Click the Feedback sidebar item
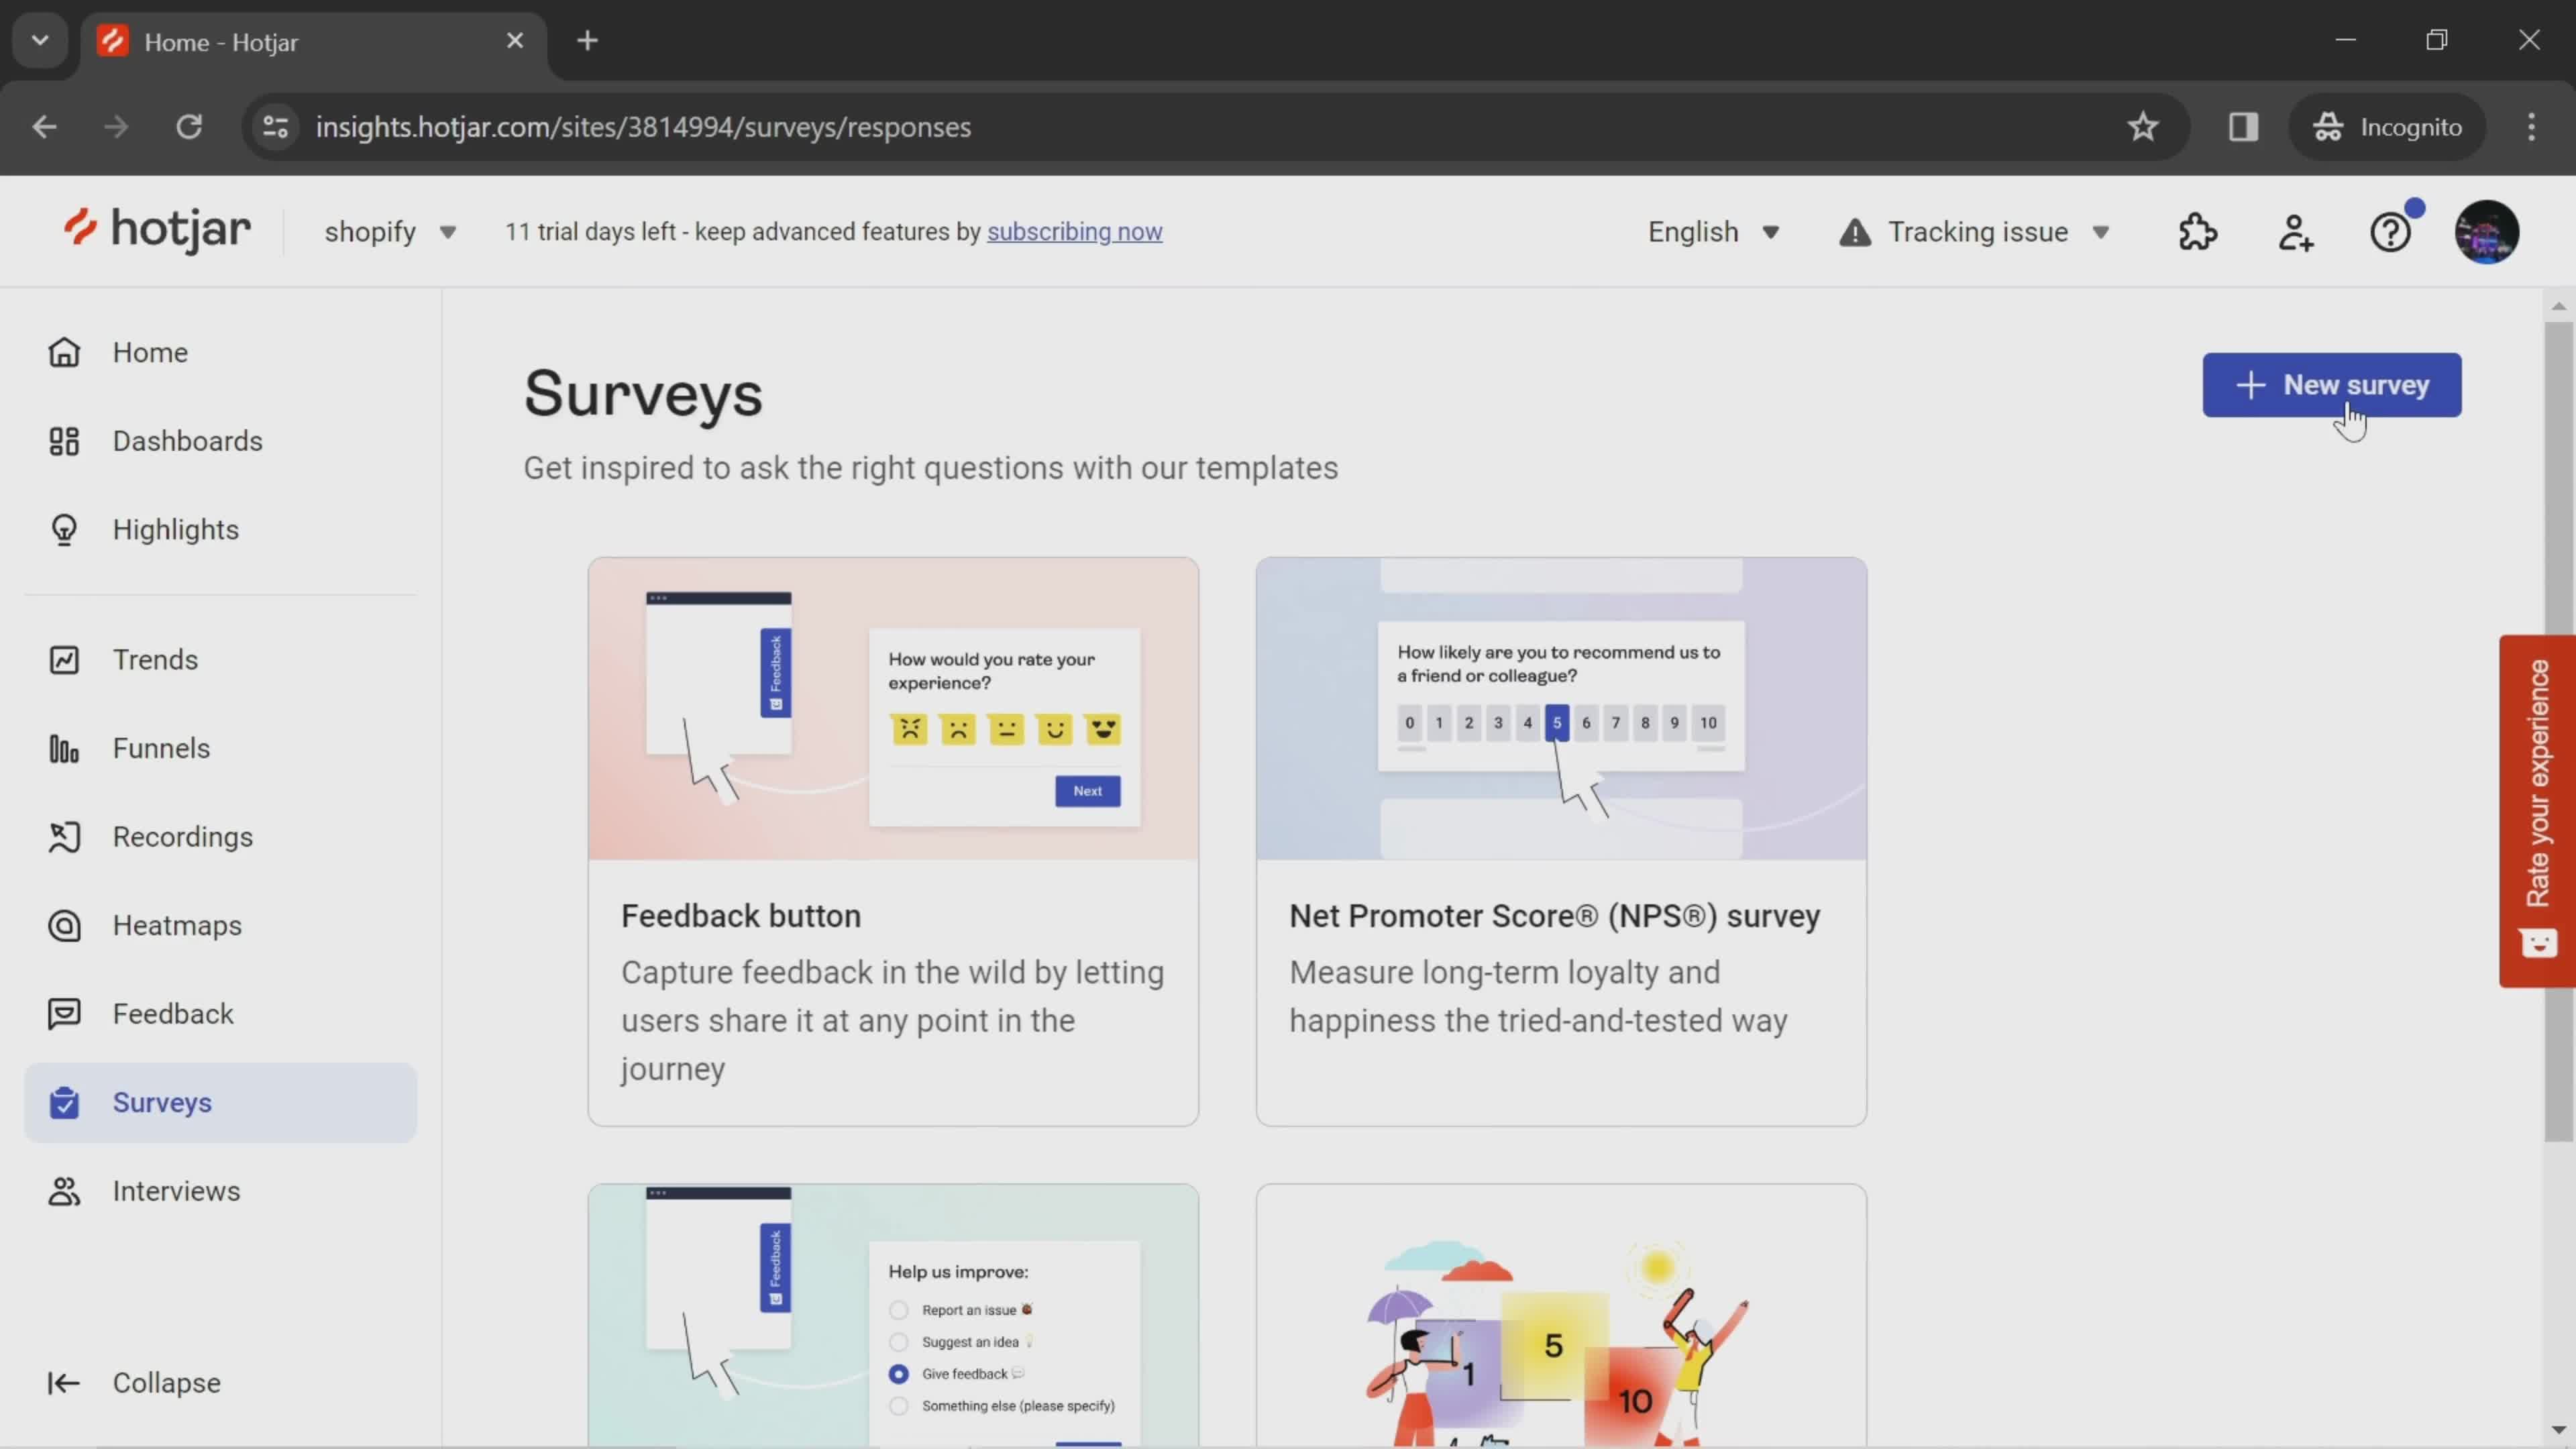Viewport: 2576px width, 1449px height. point(173,1012)
